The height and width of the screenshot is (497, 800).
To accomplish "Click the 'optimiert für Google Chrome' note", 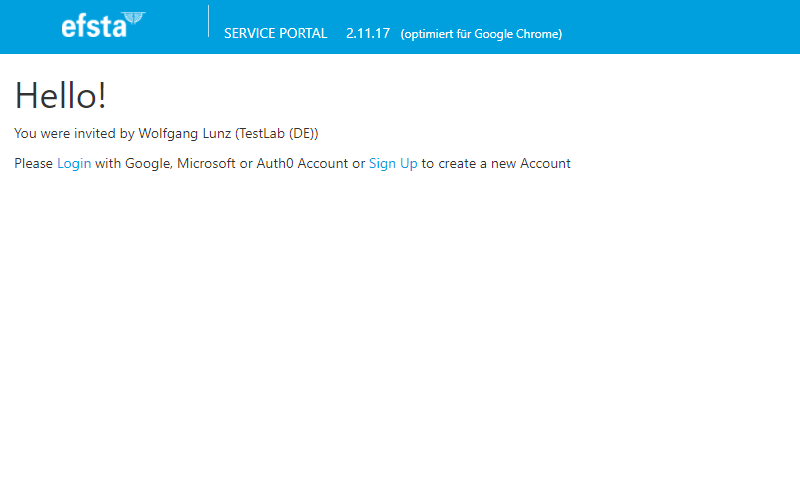I will point(481,34).
